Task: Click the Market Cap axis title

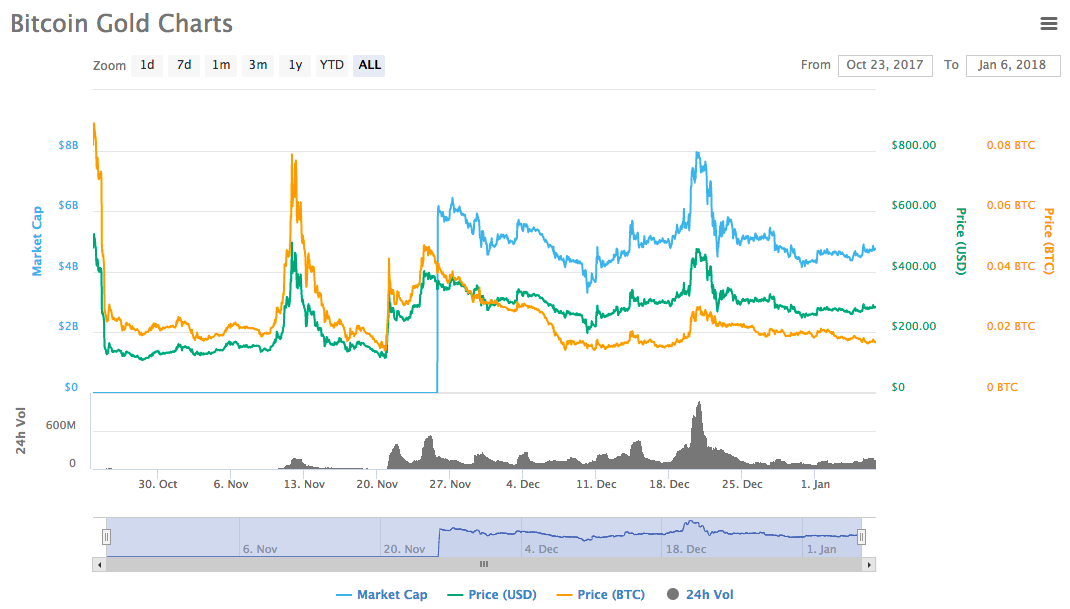Action: [37, 241]
